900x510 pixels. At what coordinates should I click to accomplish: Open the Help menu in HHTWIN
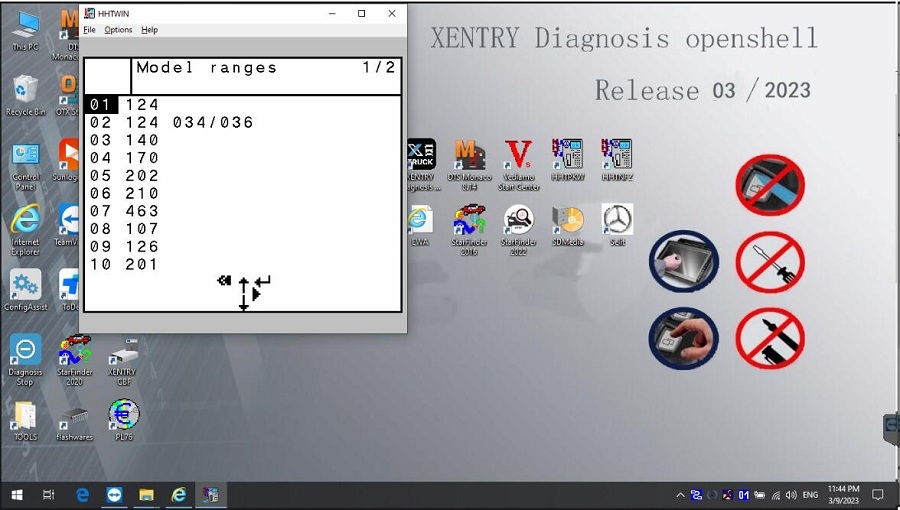(149, 30)
